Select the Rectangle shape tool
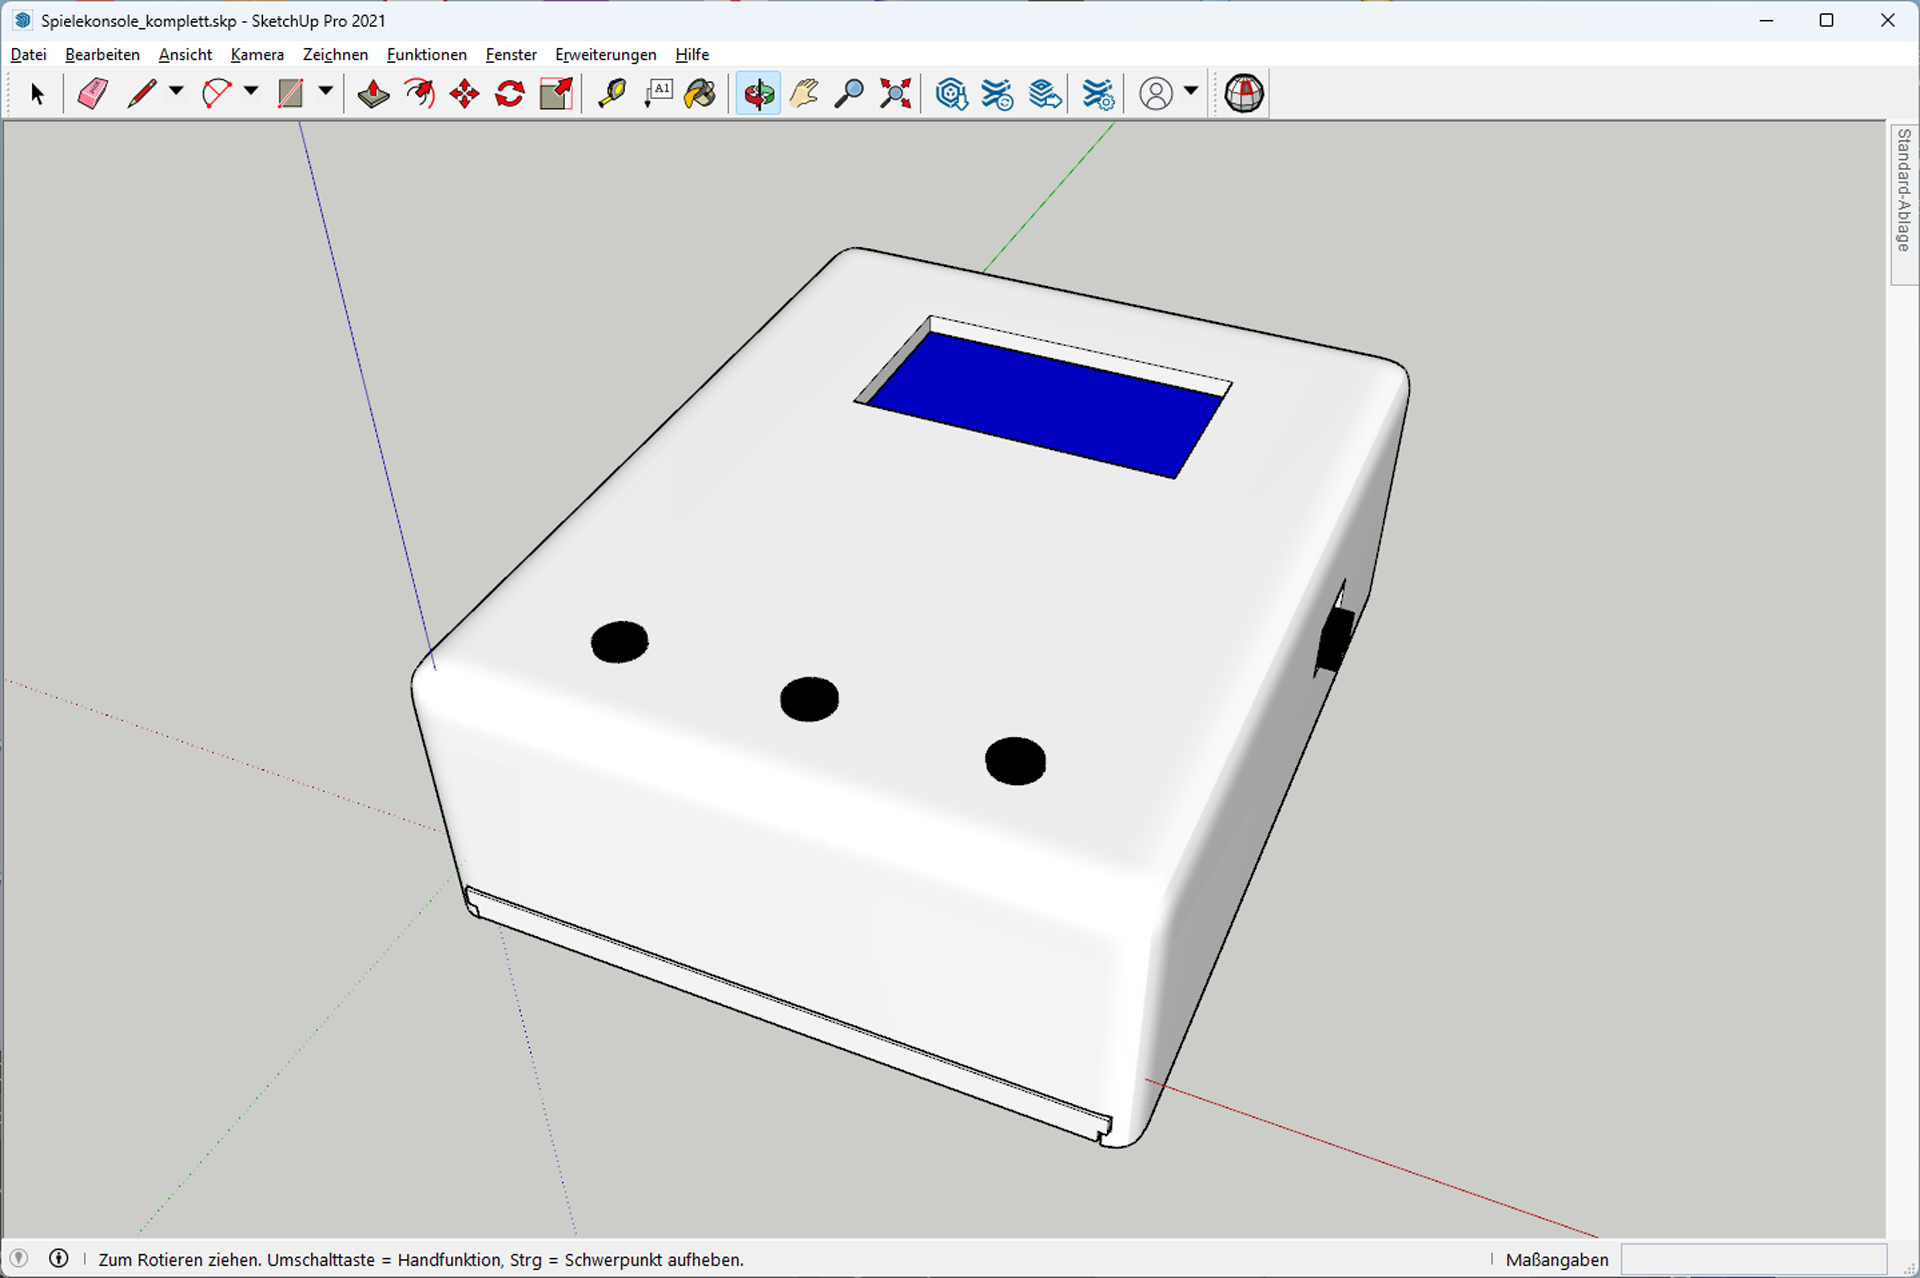Screen dimensions: 1920x1278 pyautogui.click(x=290, y=94)
